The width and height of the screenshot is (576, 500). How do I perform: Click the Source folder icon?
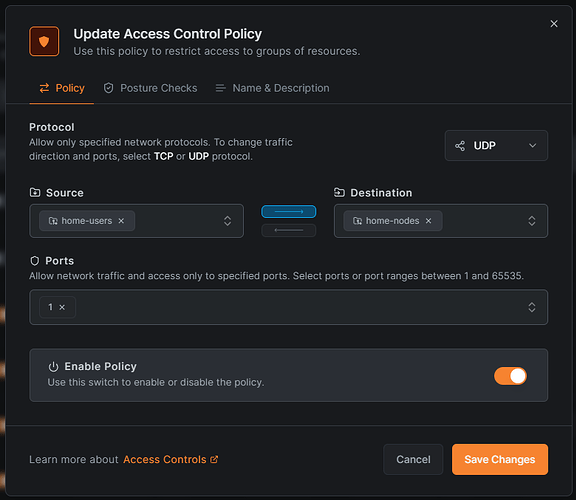tap(35, 193)
